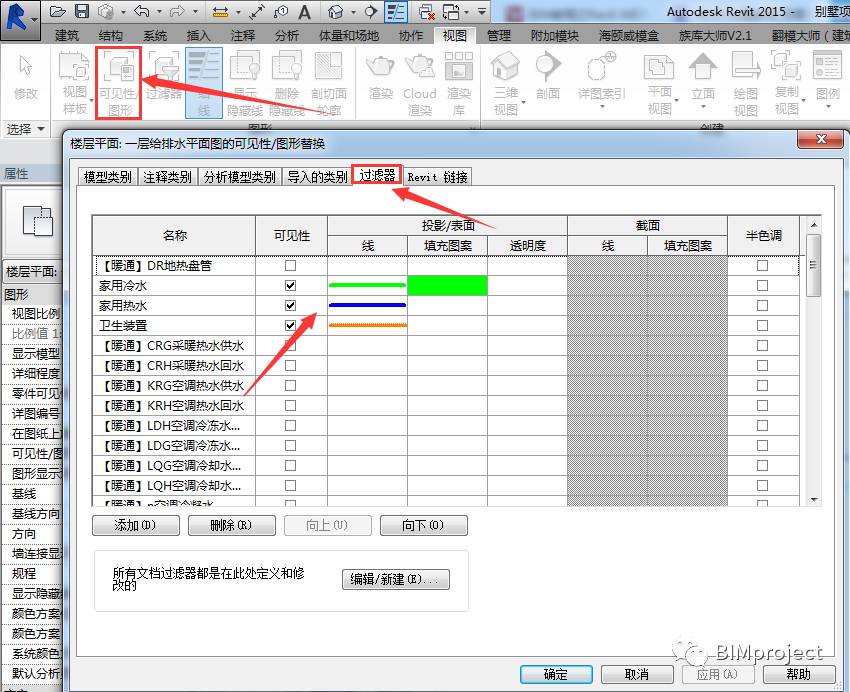Select the Text tool (A) icon
Screen dimensions: 850x692
(x=305, y=12)
